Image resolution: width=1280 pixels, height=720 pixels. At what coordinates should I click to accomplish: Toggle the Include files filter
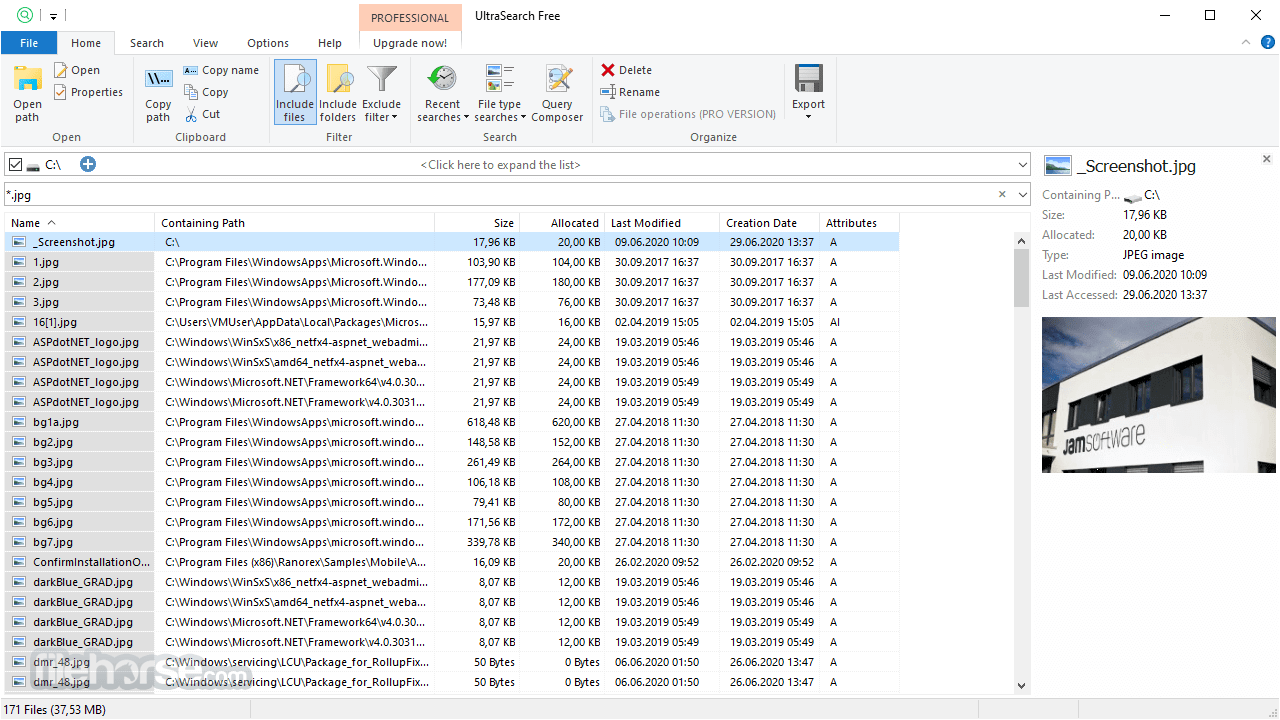coord(294,80)
